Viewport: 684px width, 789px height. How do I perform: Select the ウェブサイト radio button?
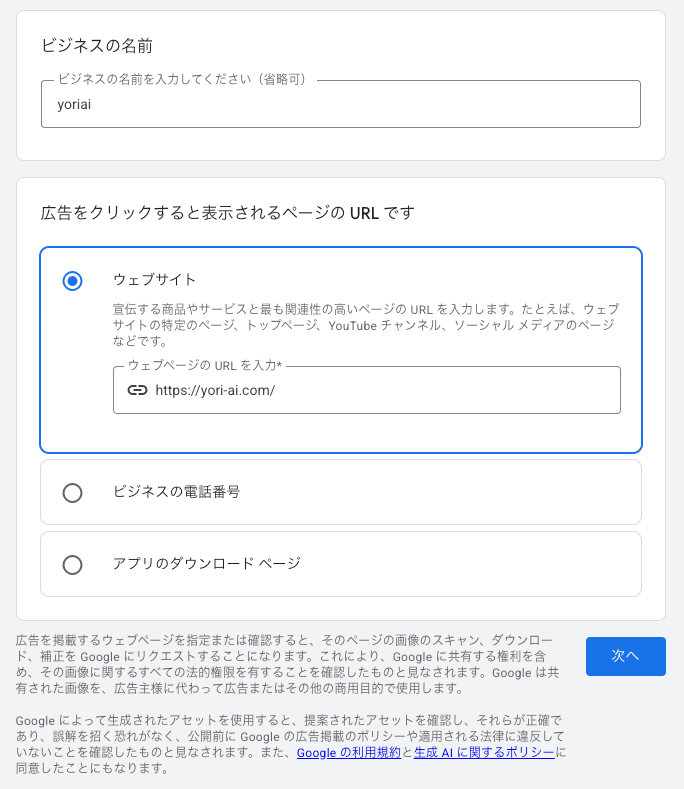point(72,281)
